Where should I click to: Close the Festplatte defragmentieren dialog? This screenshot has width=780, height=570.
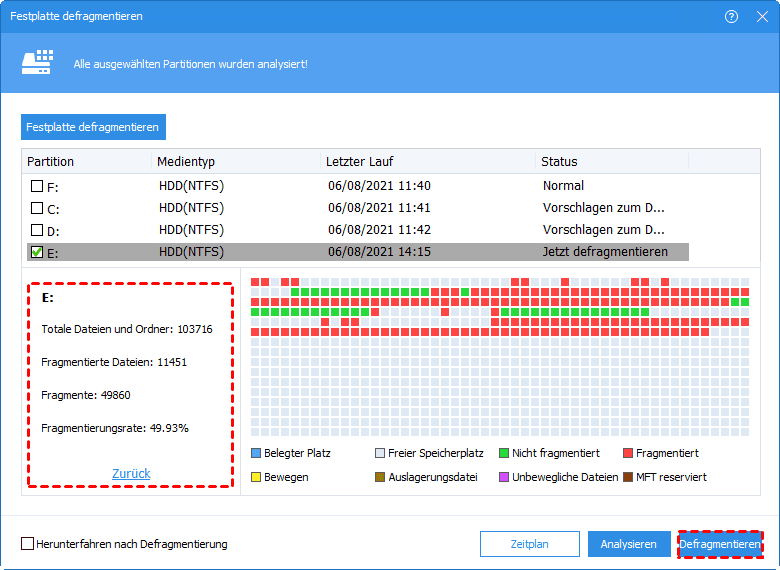762,16
